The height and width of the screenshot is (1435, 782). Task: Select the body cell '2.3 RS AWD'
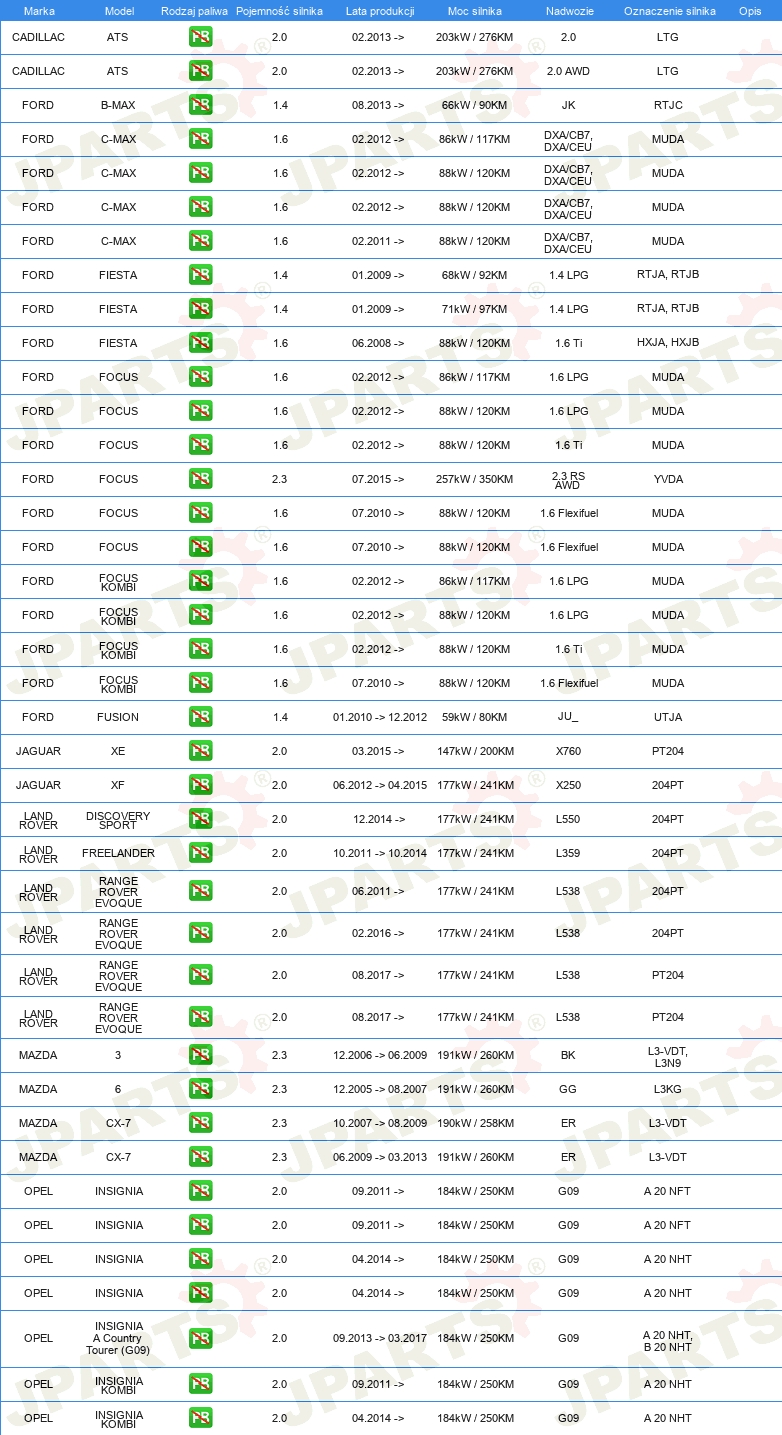click(568, 479)
